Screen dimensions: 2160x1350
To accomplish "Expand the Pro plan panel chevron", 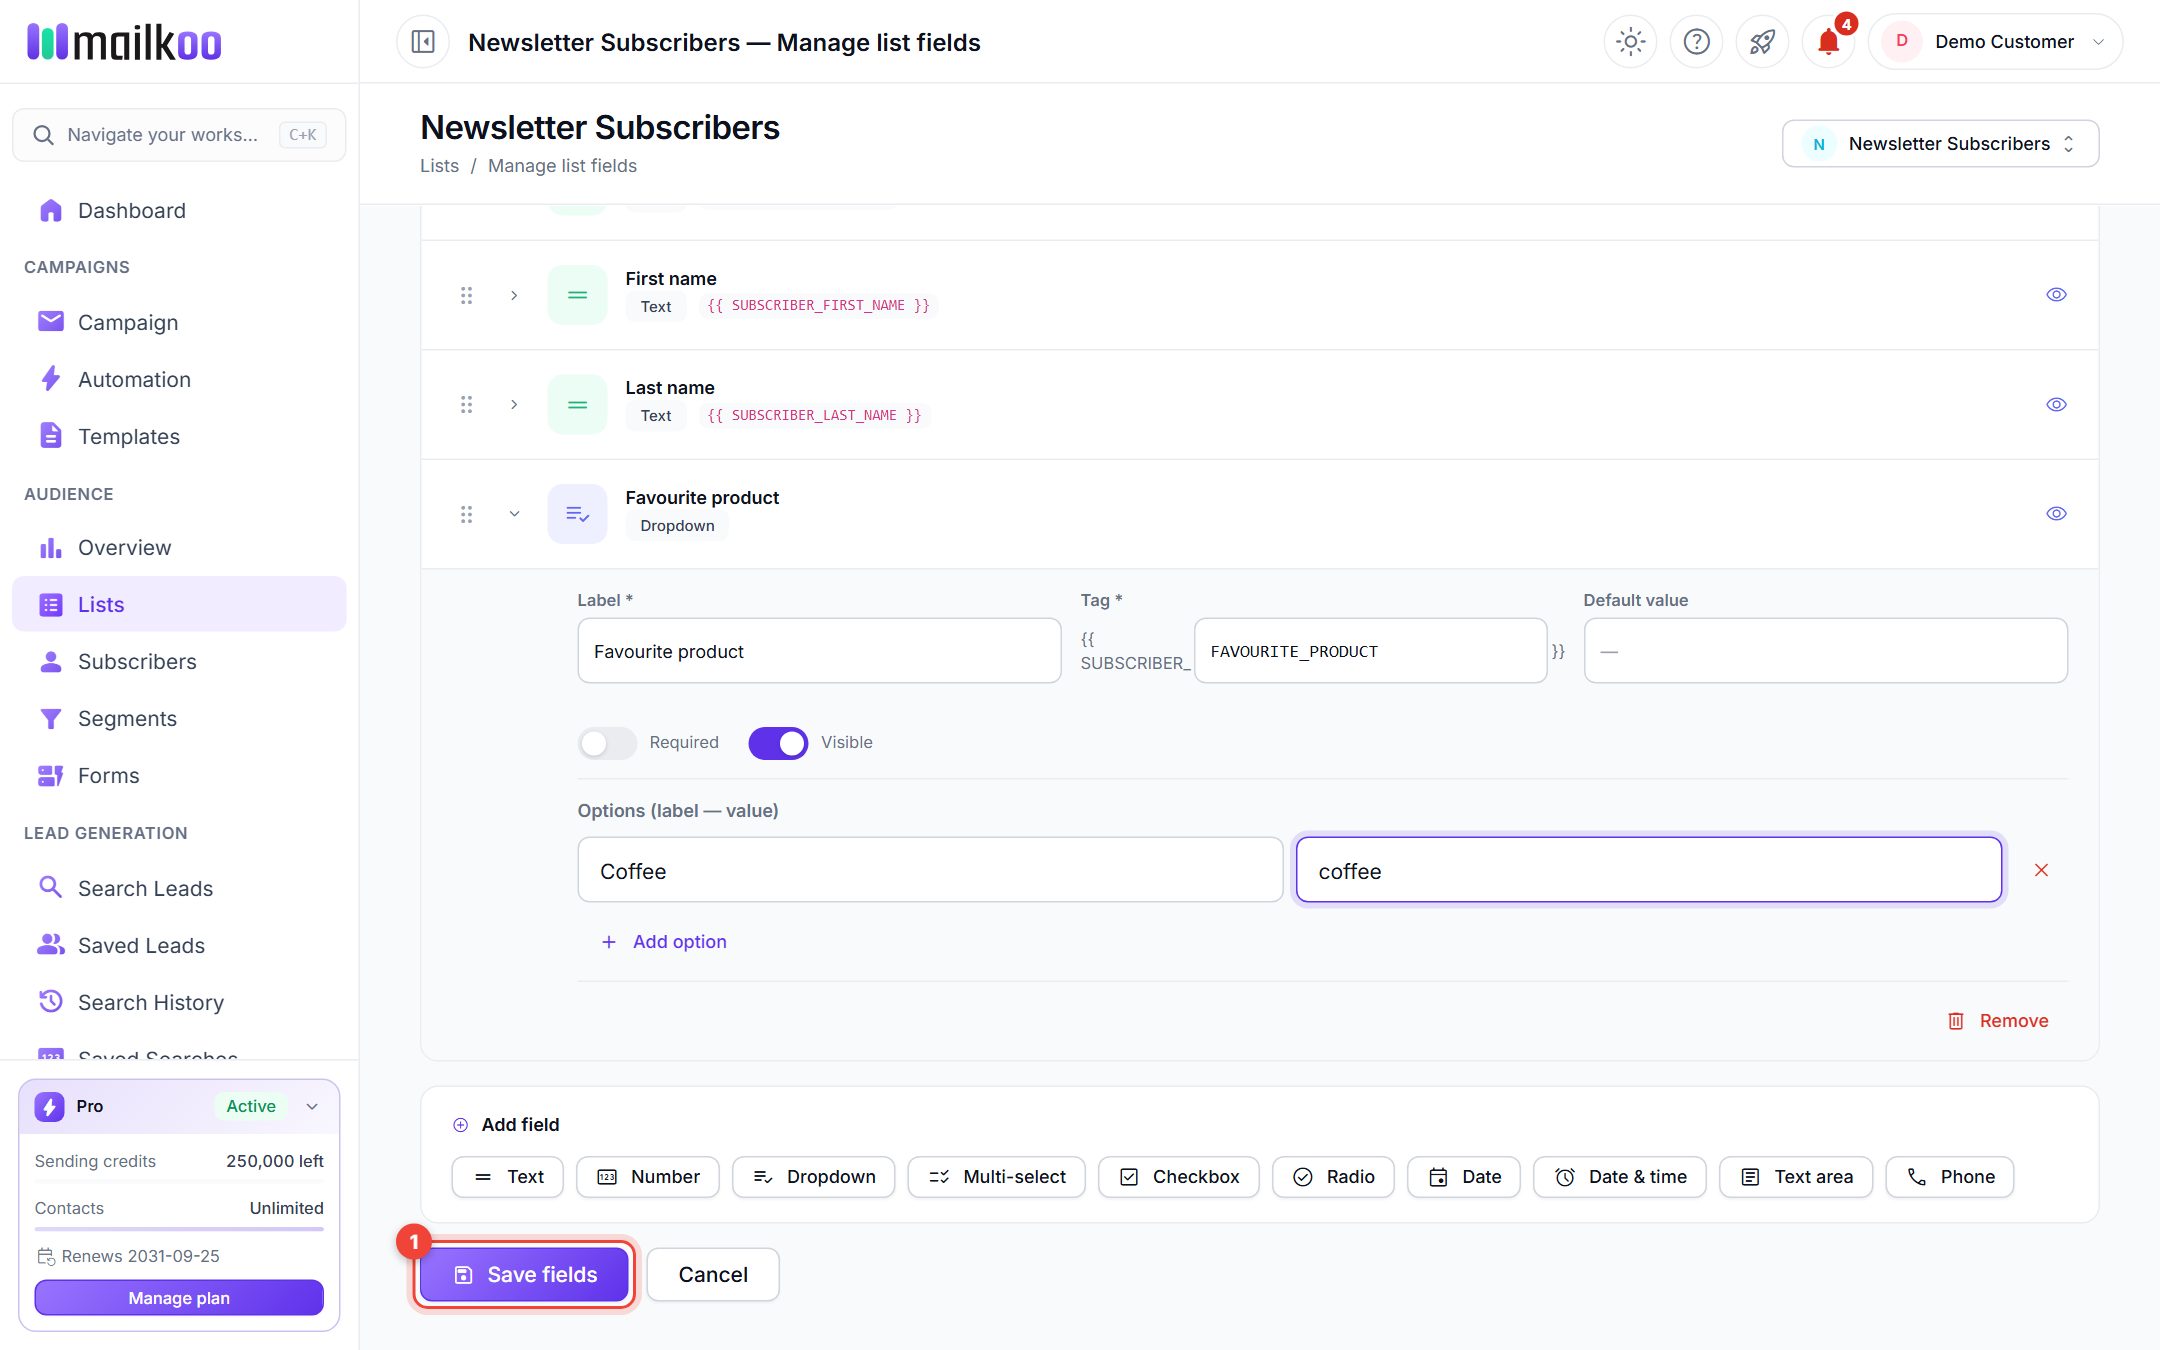I will pyautogui.click(x=312, y=1106).
